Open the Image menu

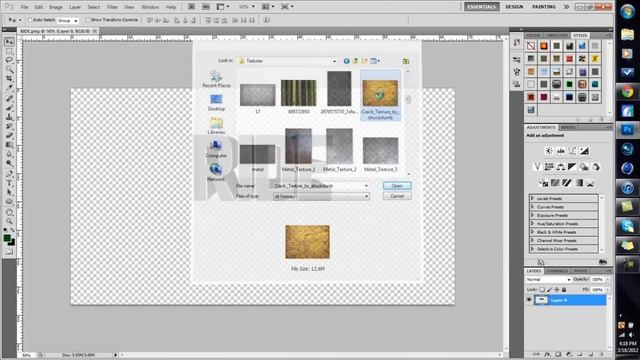56,7
